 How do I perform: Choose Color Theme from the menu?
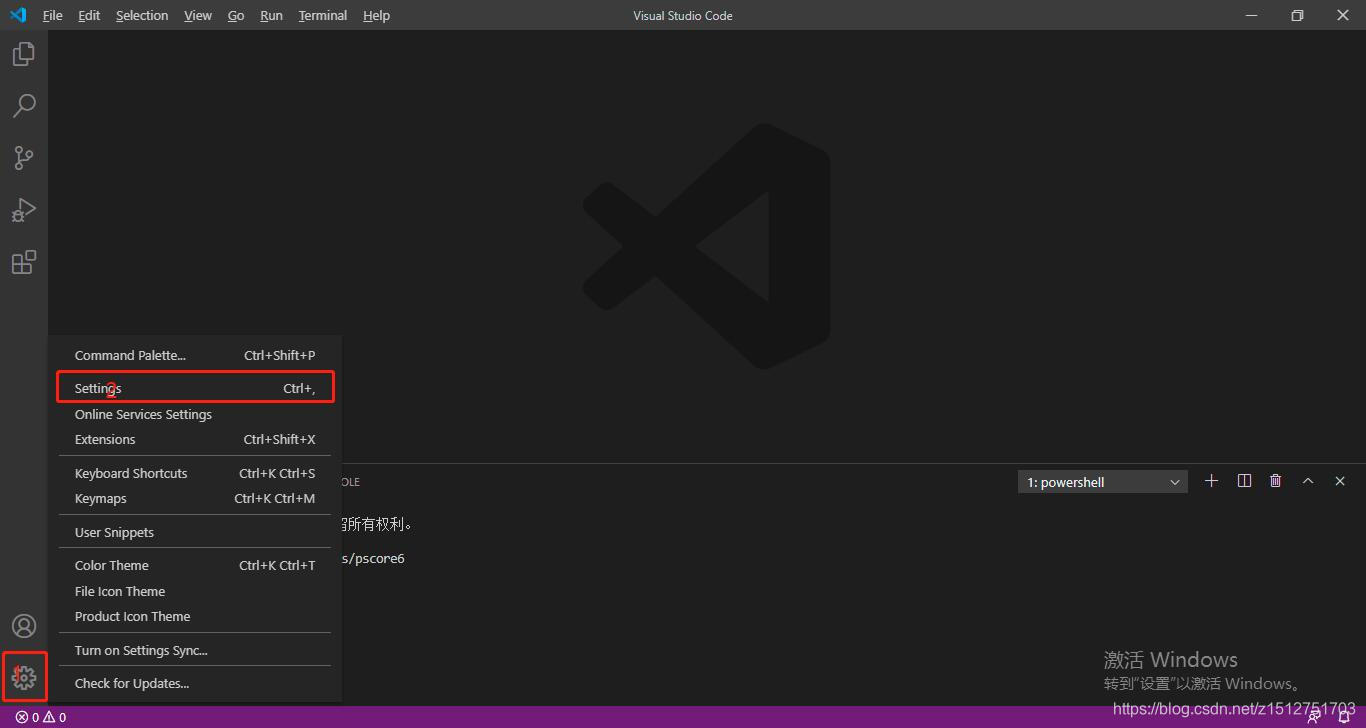tap(111, 565)
